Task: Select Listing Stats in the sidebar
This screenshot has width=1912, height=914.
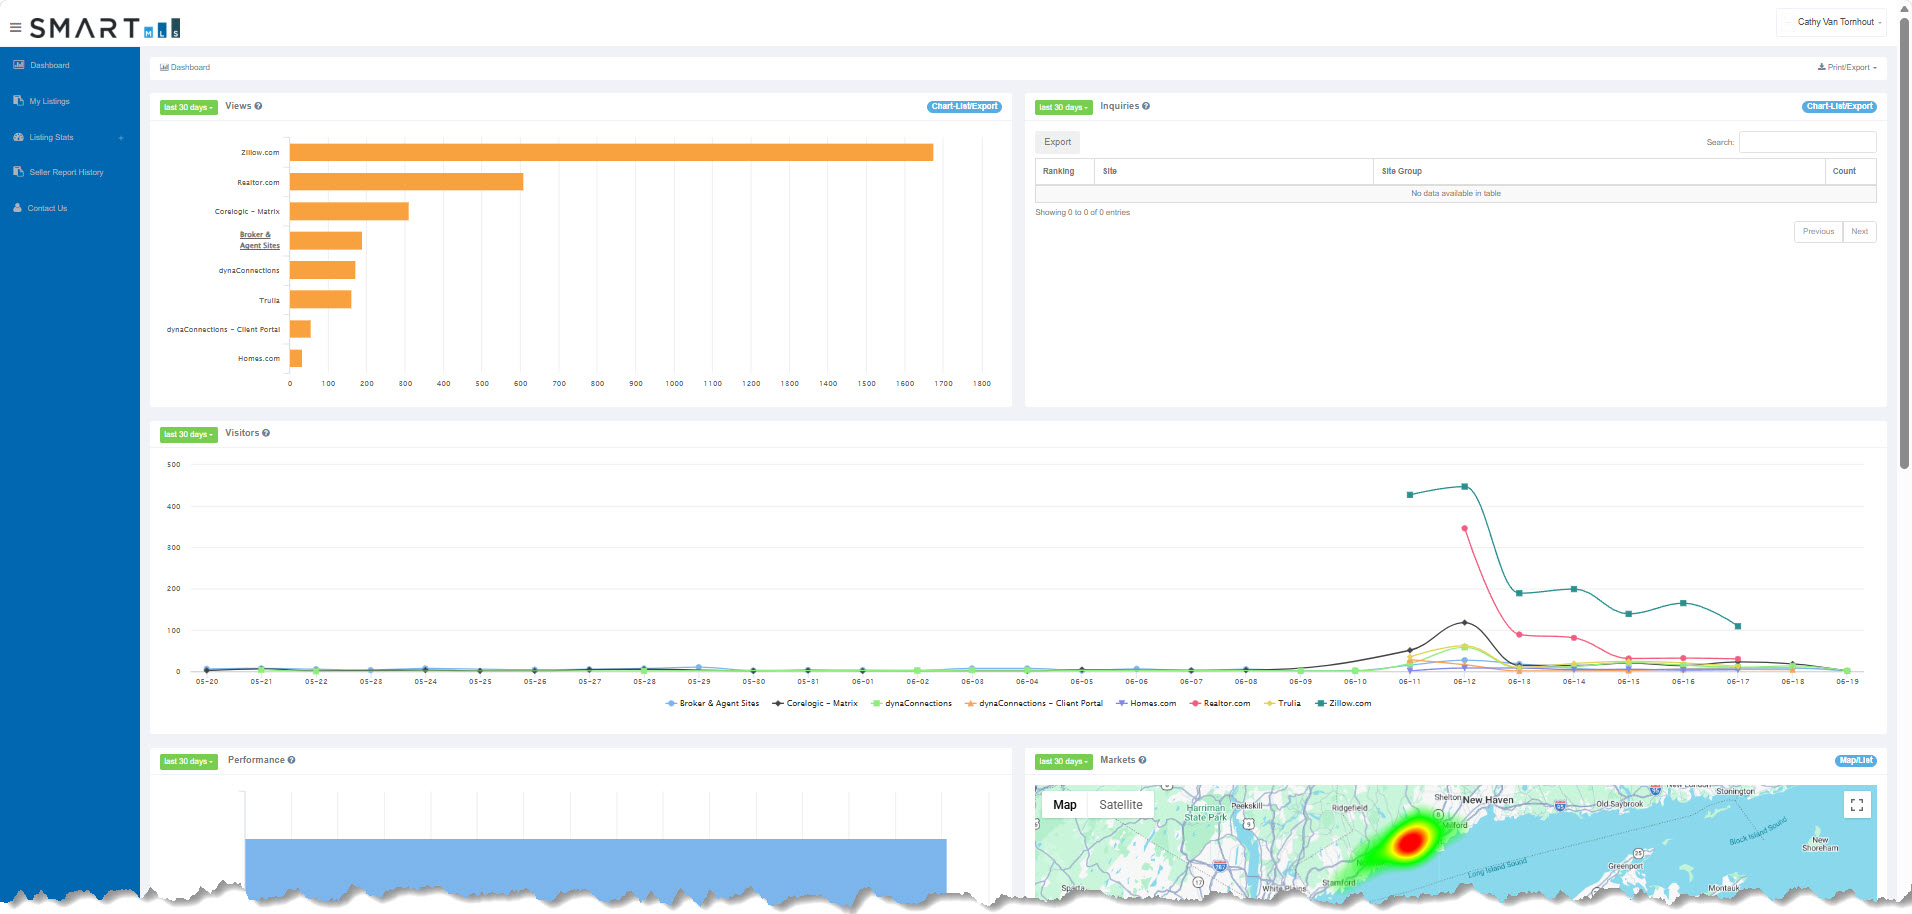Action: point(51,137)
